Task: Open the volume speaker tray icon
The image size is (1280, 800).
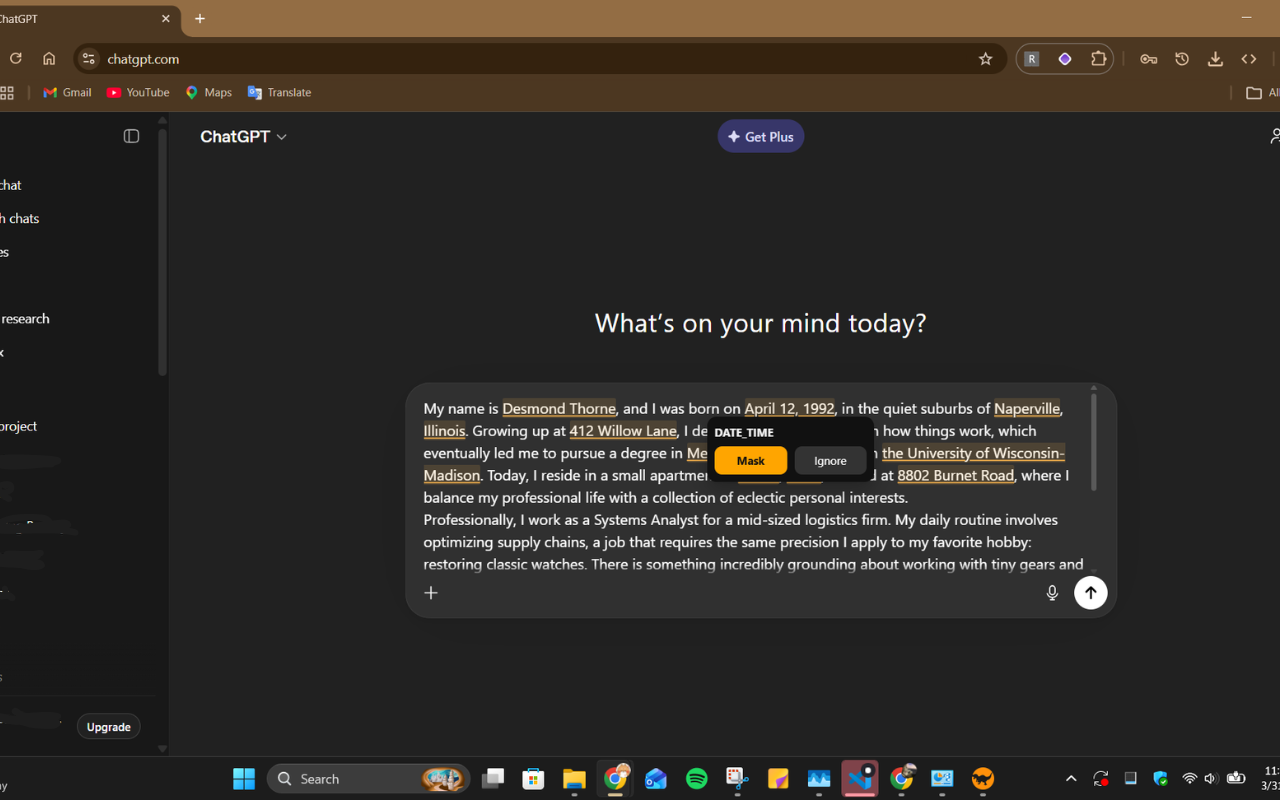Action: point(1210,779)
